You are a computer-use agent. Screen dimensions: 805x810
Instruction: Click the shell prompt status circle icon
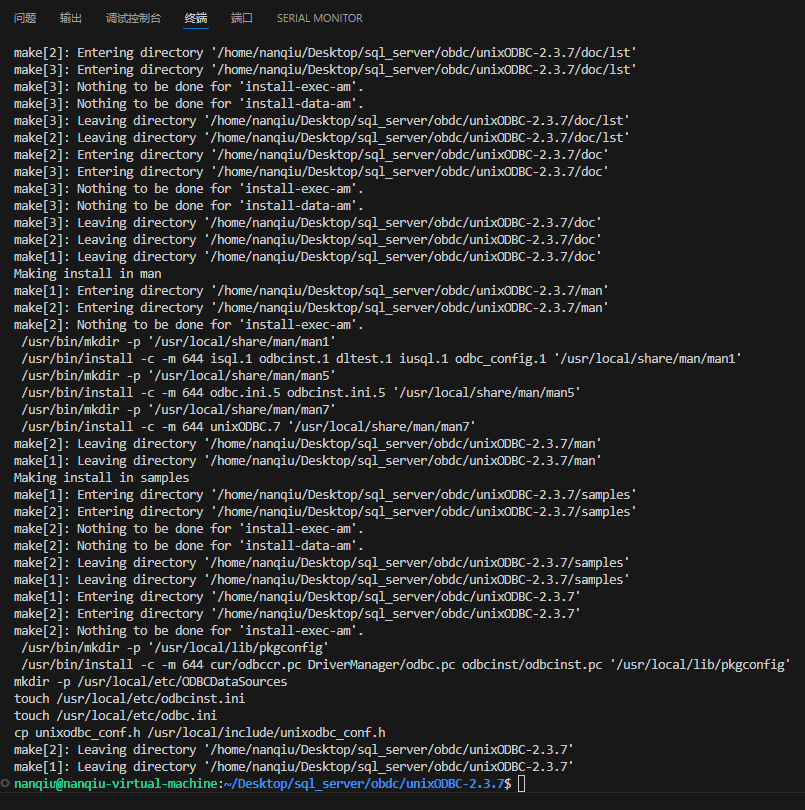tap(5, 783)
